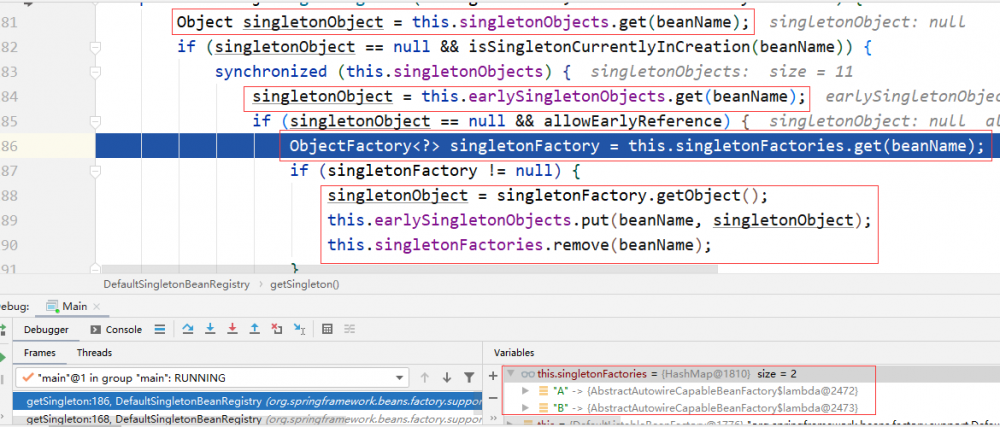Click line number 84 in gutter
Viewport: 1000px width, 427px height.
[10, 97]
